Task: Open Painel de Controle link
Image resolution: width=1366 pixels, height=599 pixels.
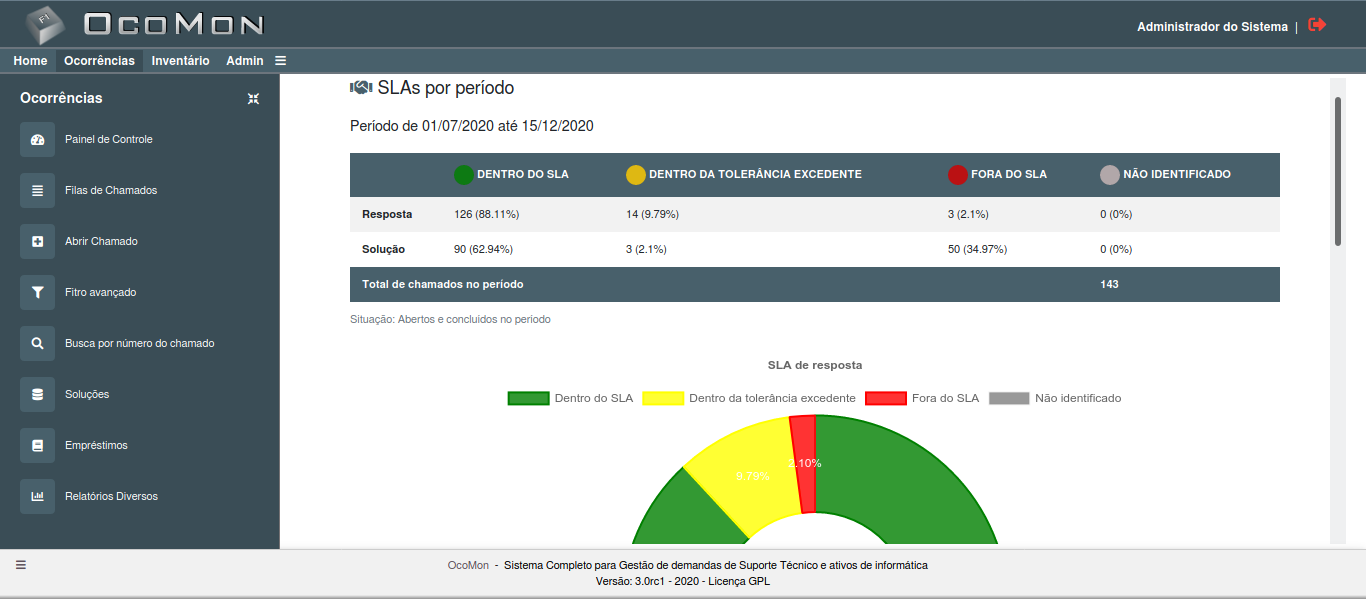Action: coord(109,139)
